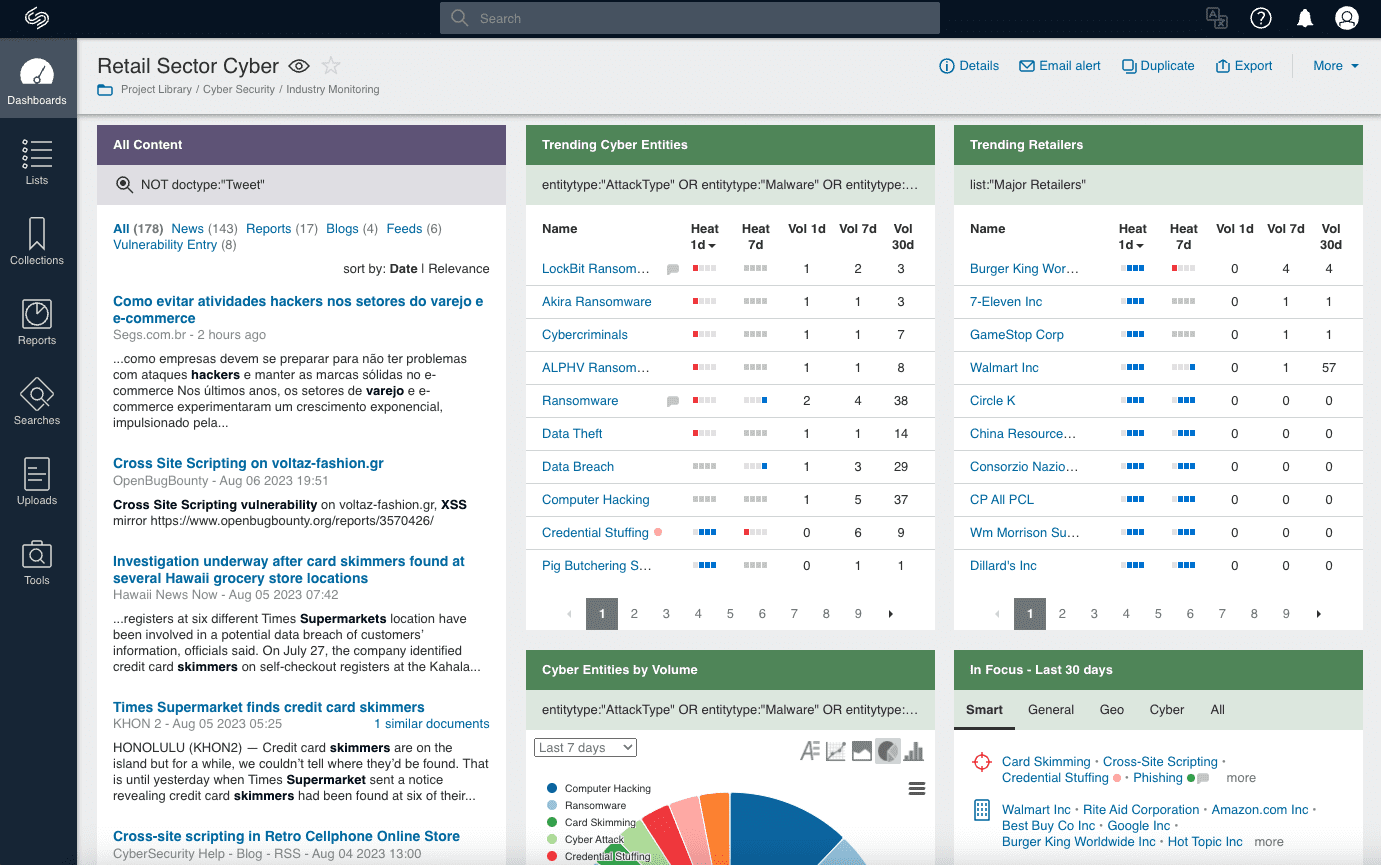Click the Project Library folder icon
The height and width of the screenshot is (865, 1381).
[105, 90]
